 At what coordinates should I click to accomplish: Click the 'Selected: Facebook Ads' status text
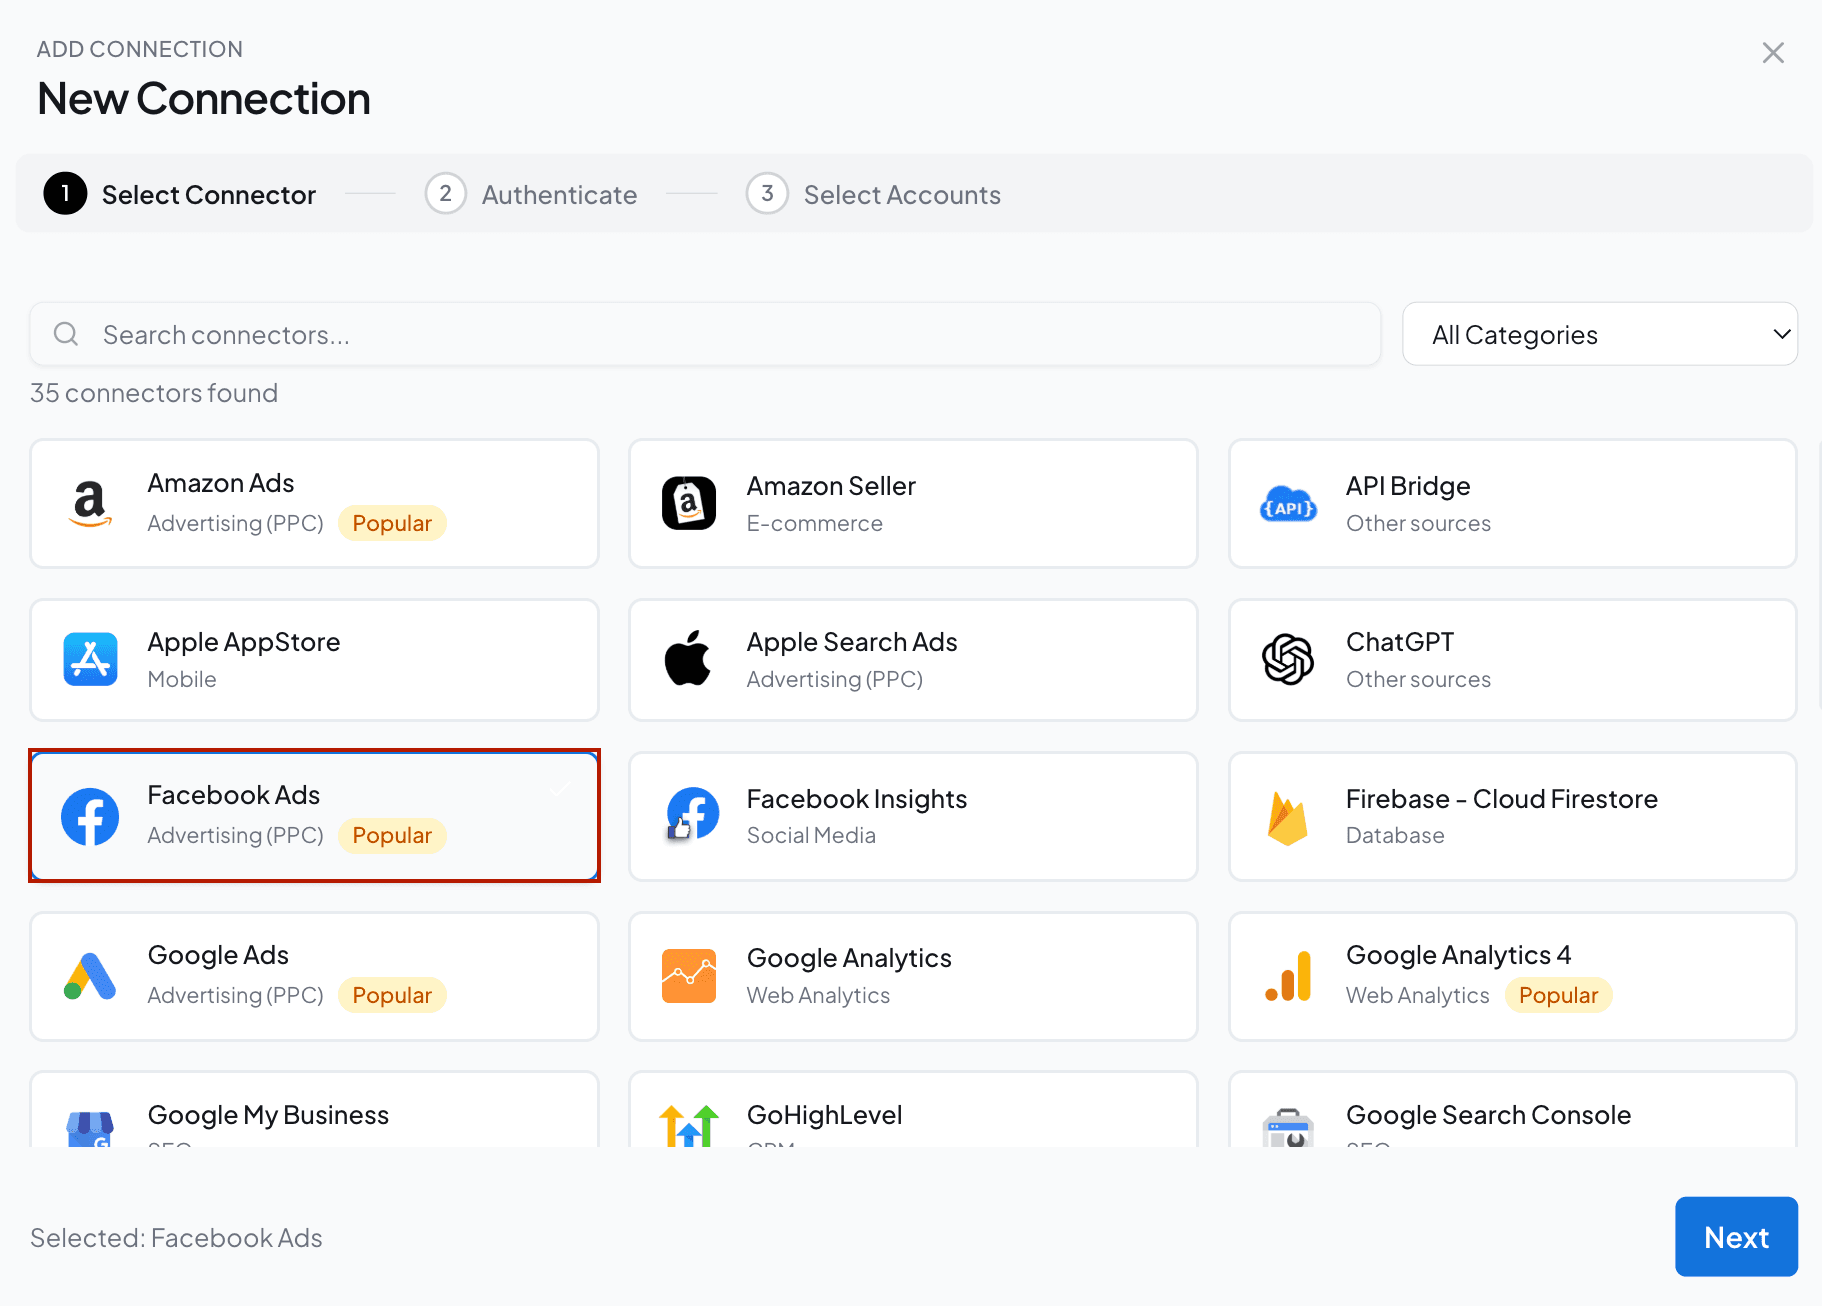[176, 1238]
